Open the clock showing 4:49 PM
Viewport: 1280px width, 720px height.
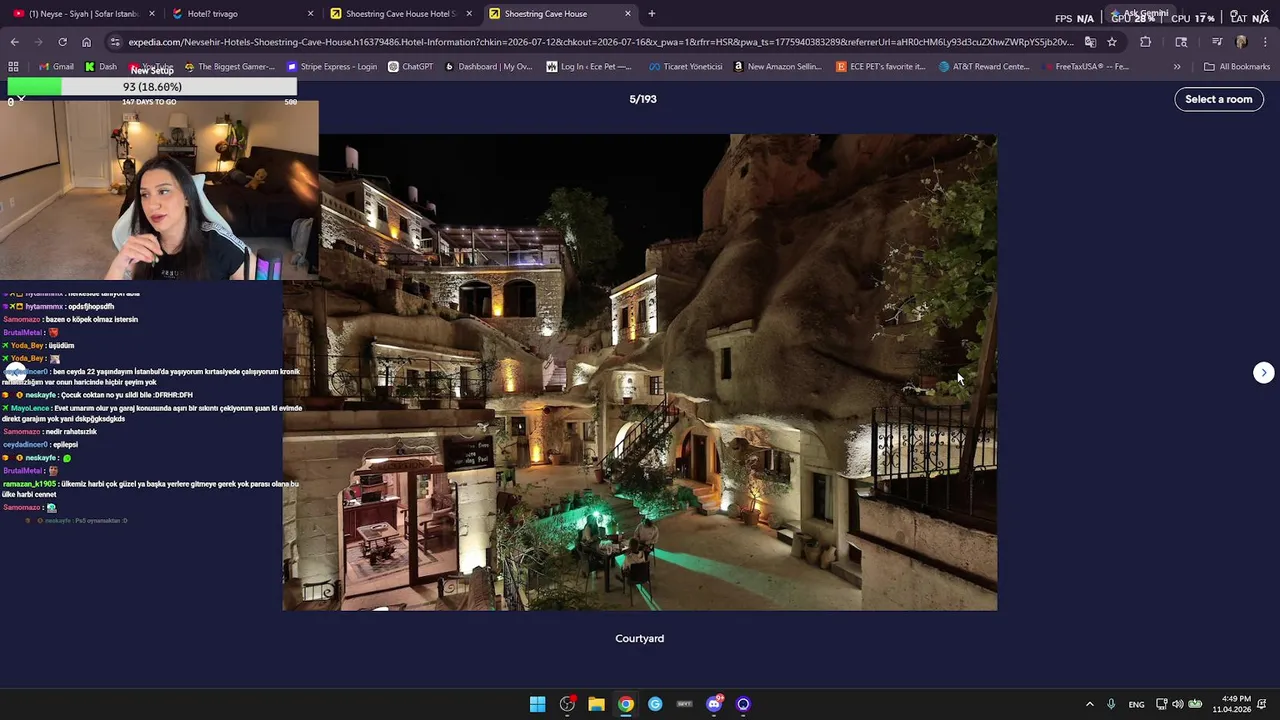[1232, 704]
